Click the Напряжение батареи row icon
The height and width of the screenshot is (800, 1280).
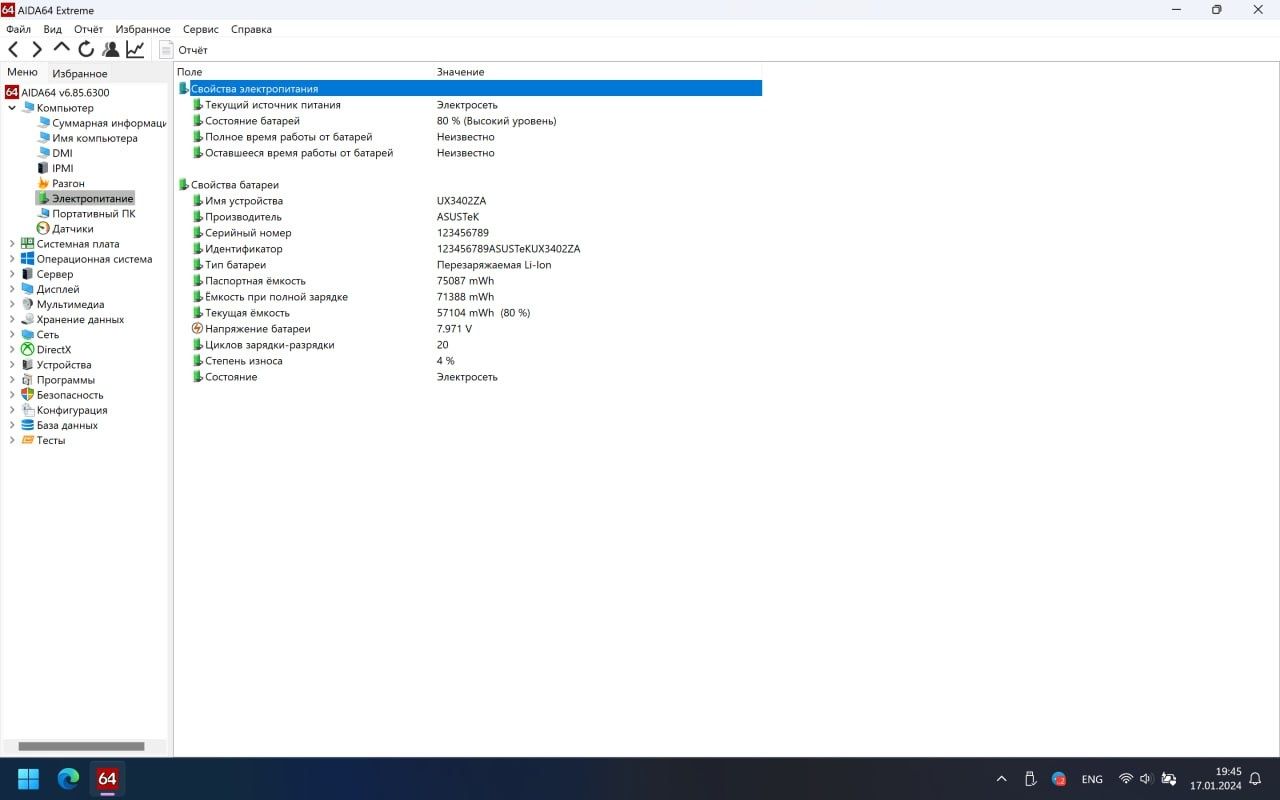[x=197, y=329]
